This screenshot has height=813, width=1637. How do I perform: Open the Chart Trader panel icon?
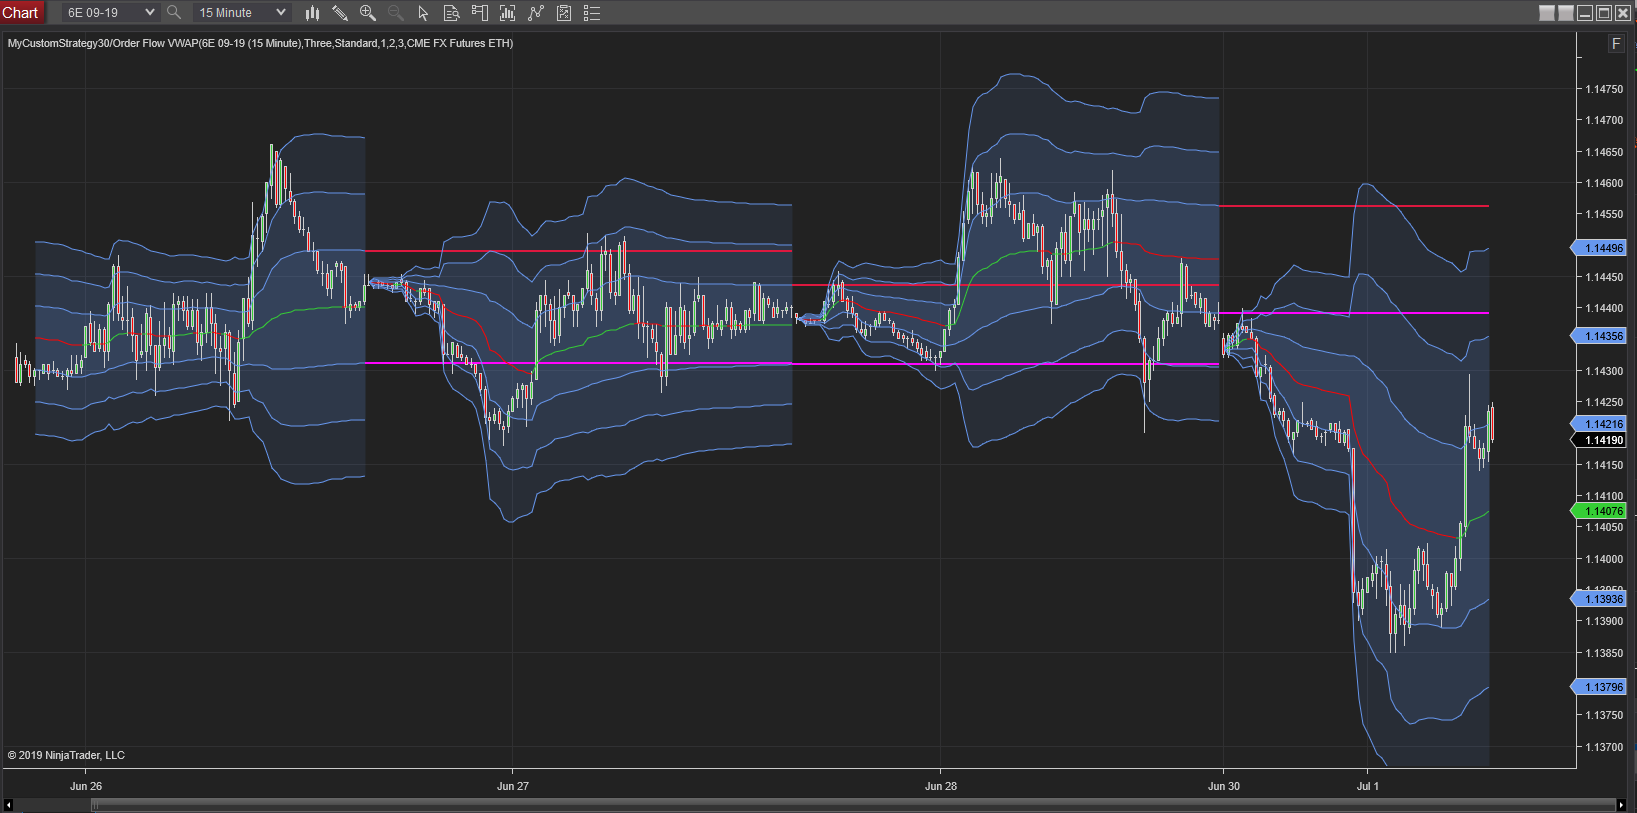[479, 13]
